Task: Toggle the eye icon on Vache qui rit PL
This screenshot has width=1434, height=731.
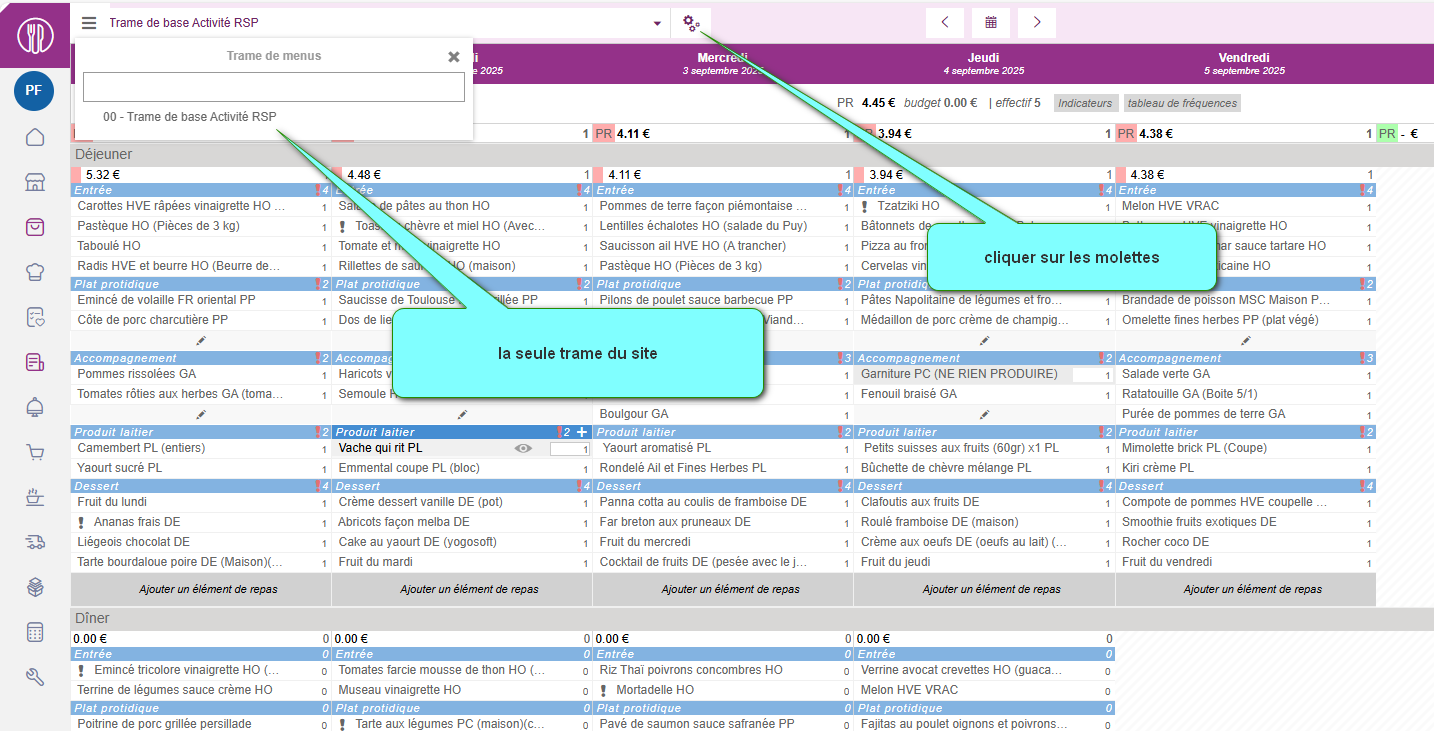Action: [523, 449]
